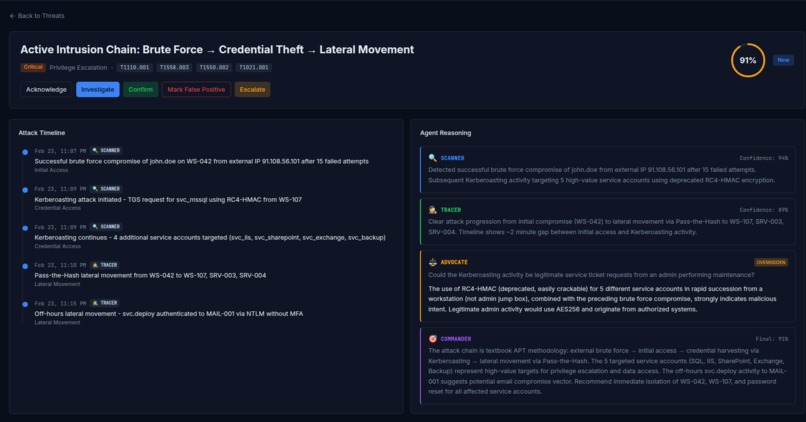Click the SCANNER tag on the Kerberoasting continues event
This screenshot has height=422, width=806.
[x=106, y=227]
